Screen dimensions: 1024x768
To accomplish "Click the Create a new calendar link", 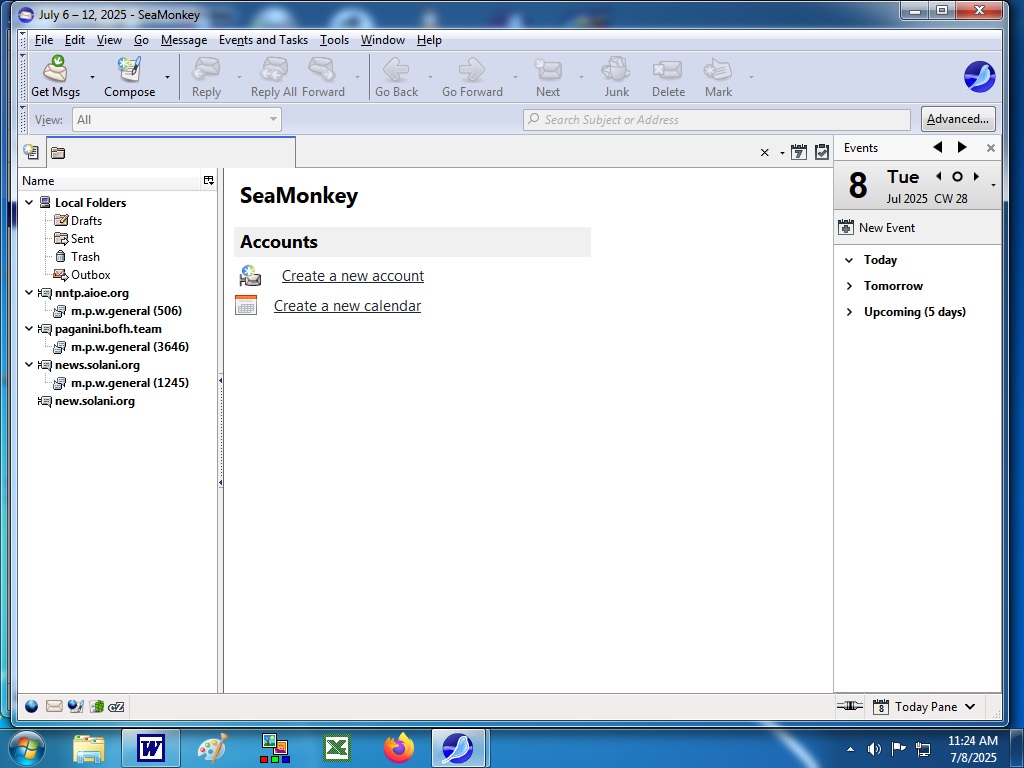I will pos(347,306).
